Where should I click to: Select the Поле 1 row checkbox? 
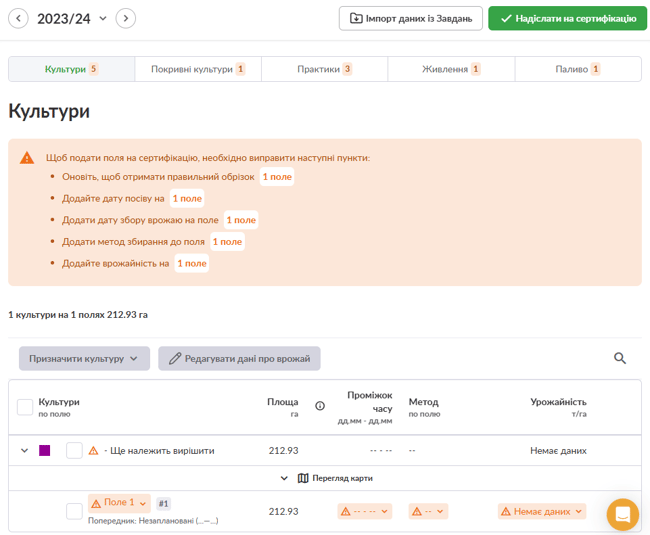[x=74, y=511]
